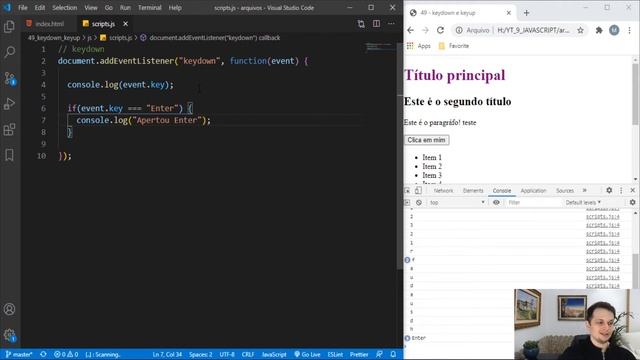
Task: Change indentation via Spaces: 2
Action: [x=200, y=354]
